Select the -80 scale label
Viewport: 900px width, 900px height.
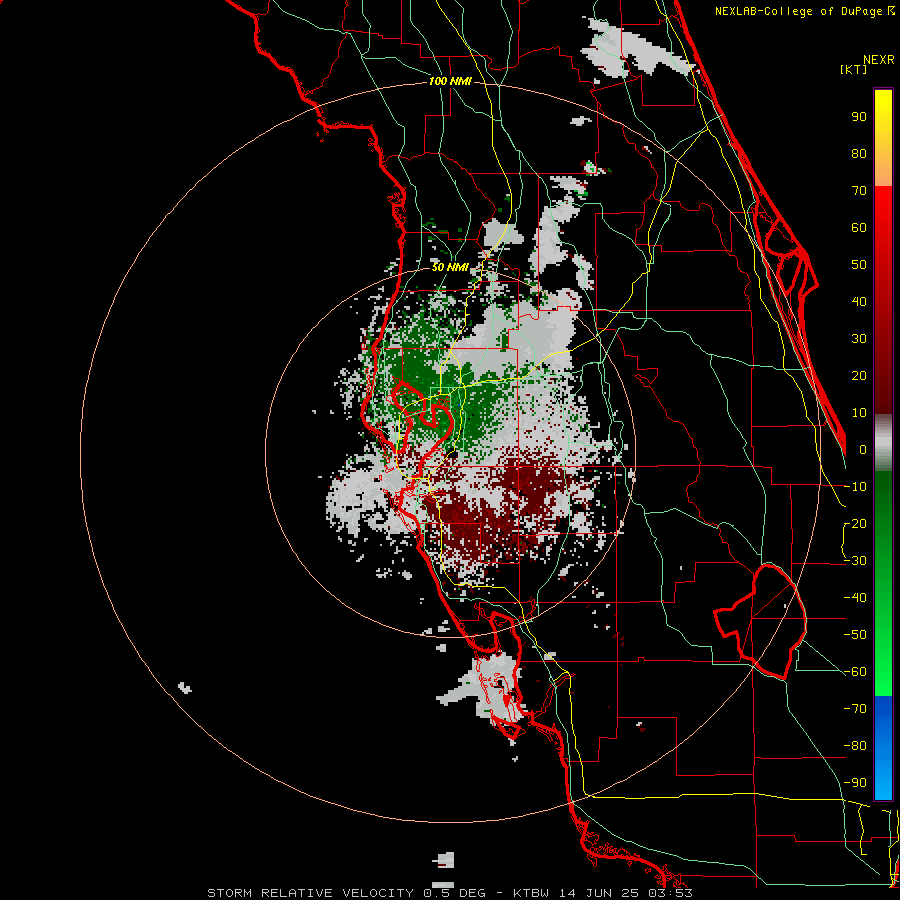[x=855, y=746]
